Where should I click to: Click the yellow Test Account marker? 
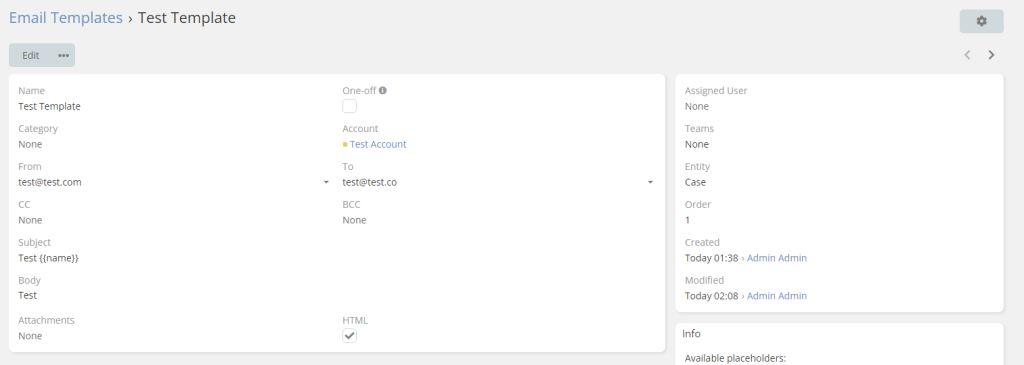pyautogui.click(x=345, y=144)
